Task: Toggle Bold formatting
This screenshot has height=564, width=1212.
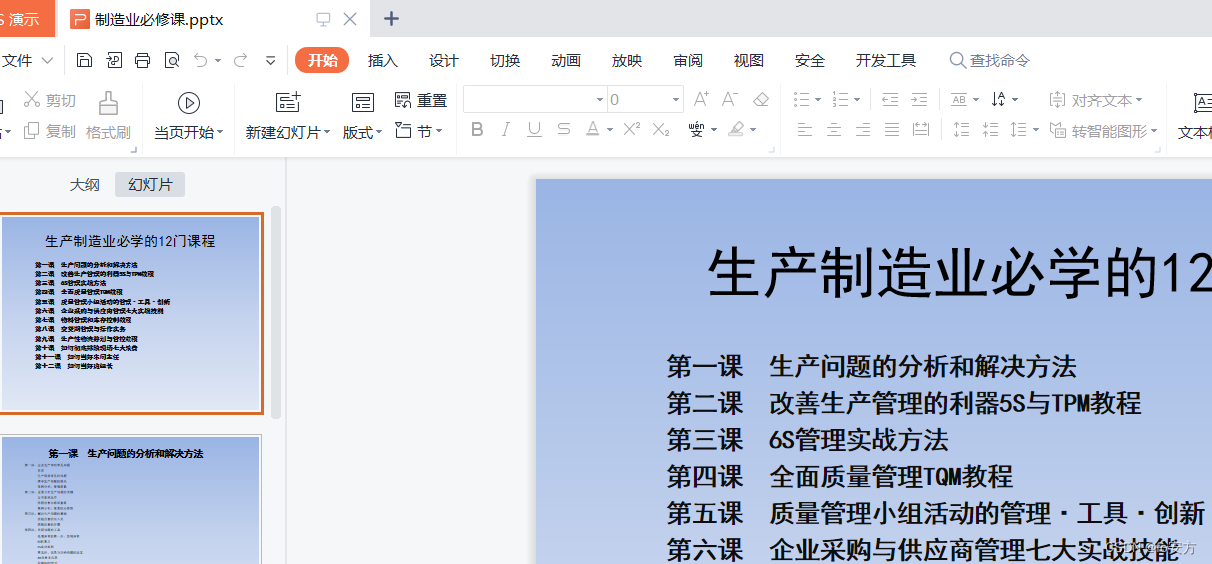Action: [477, 129]
